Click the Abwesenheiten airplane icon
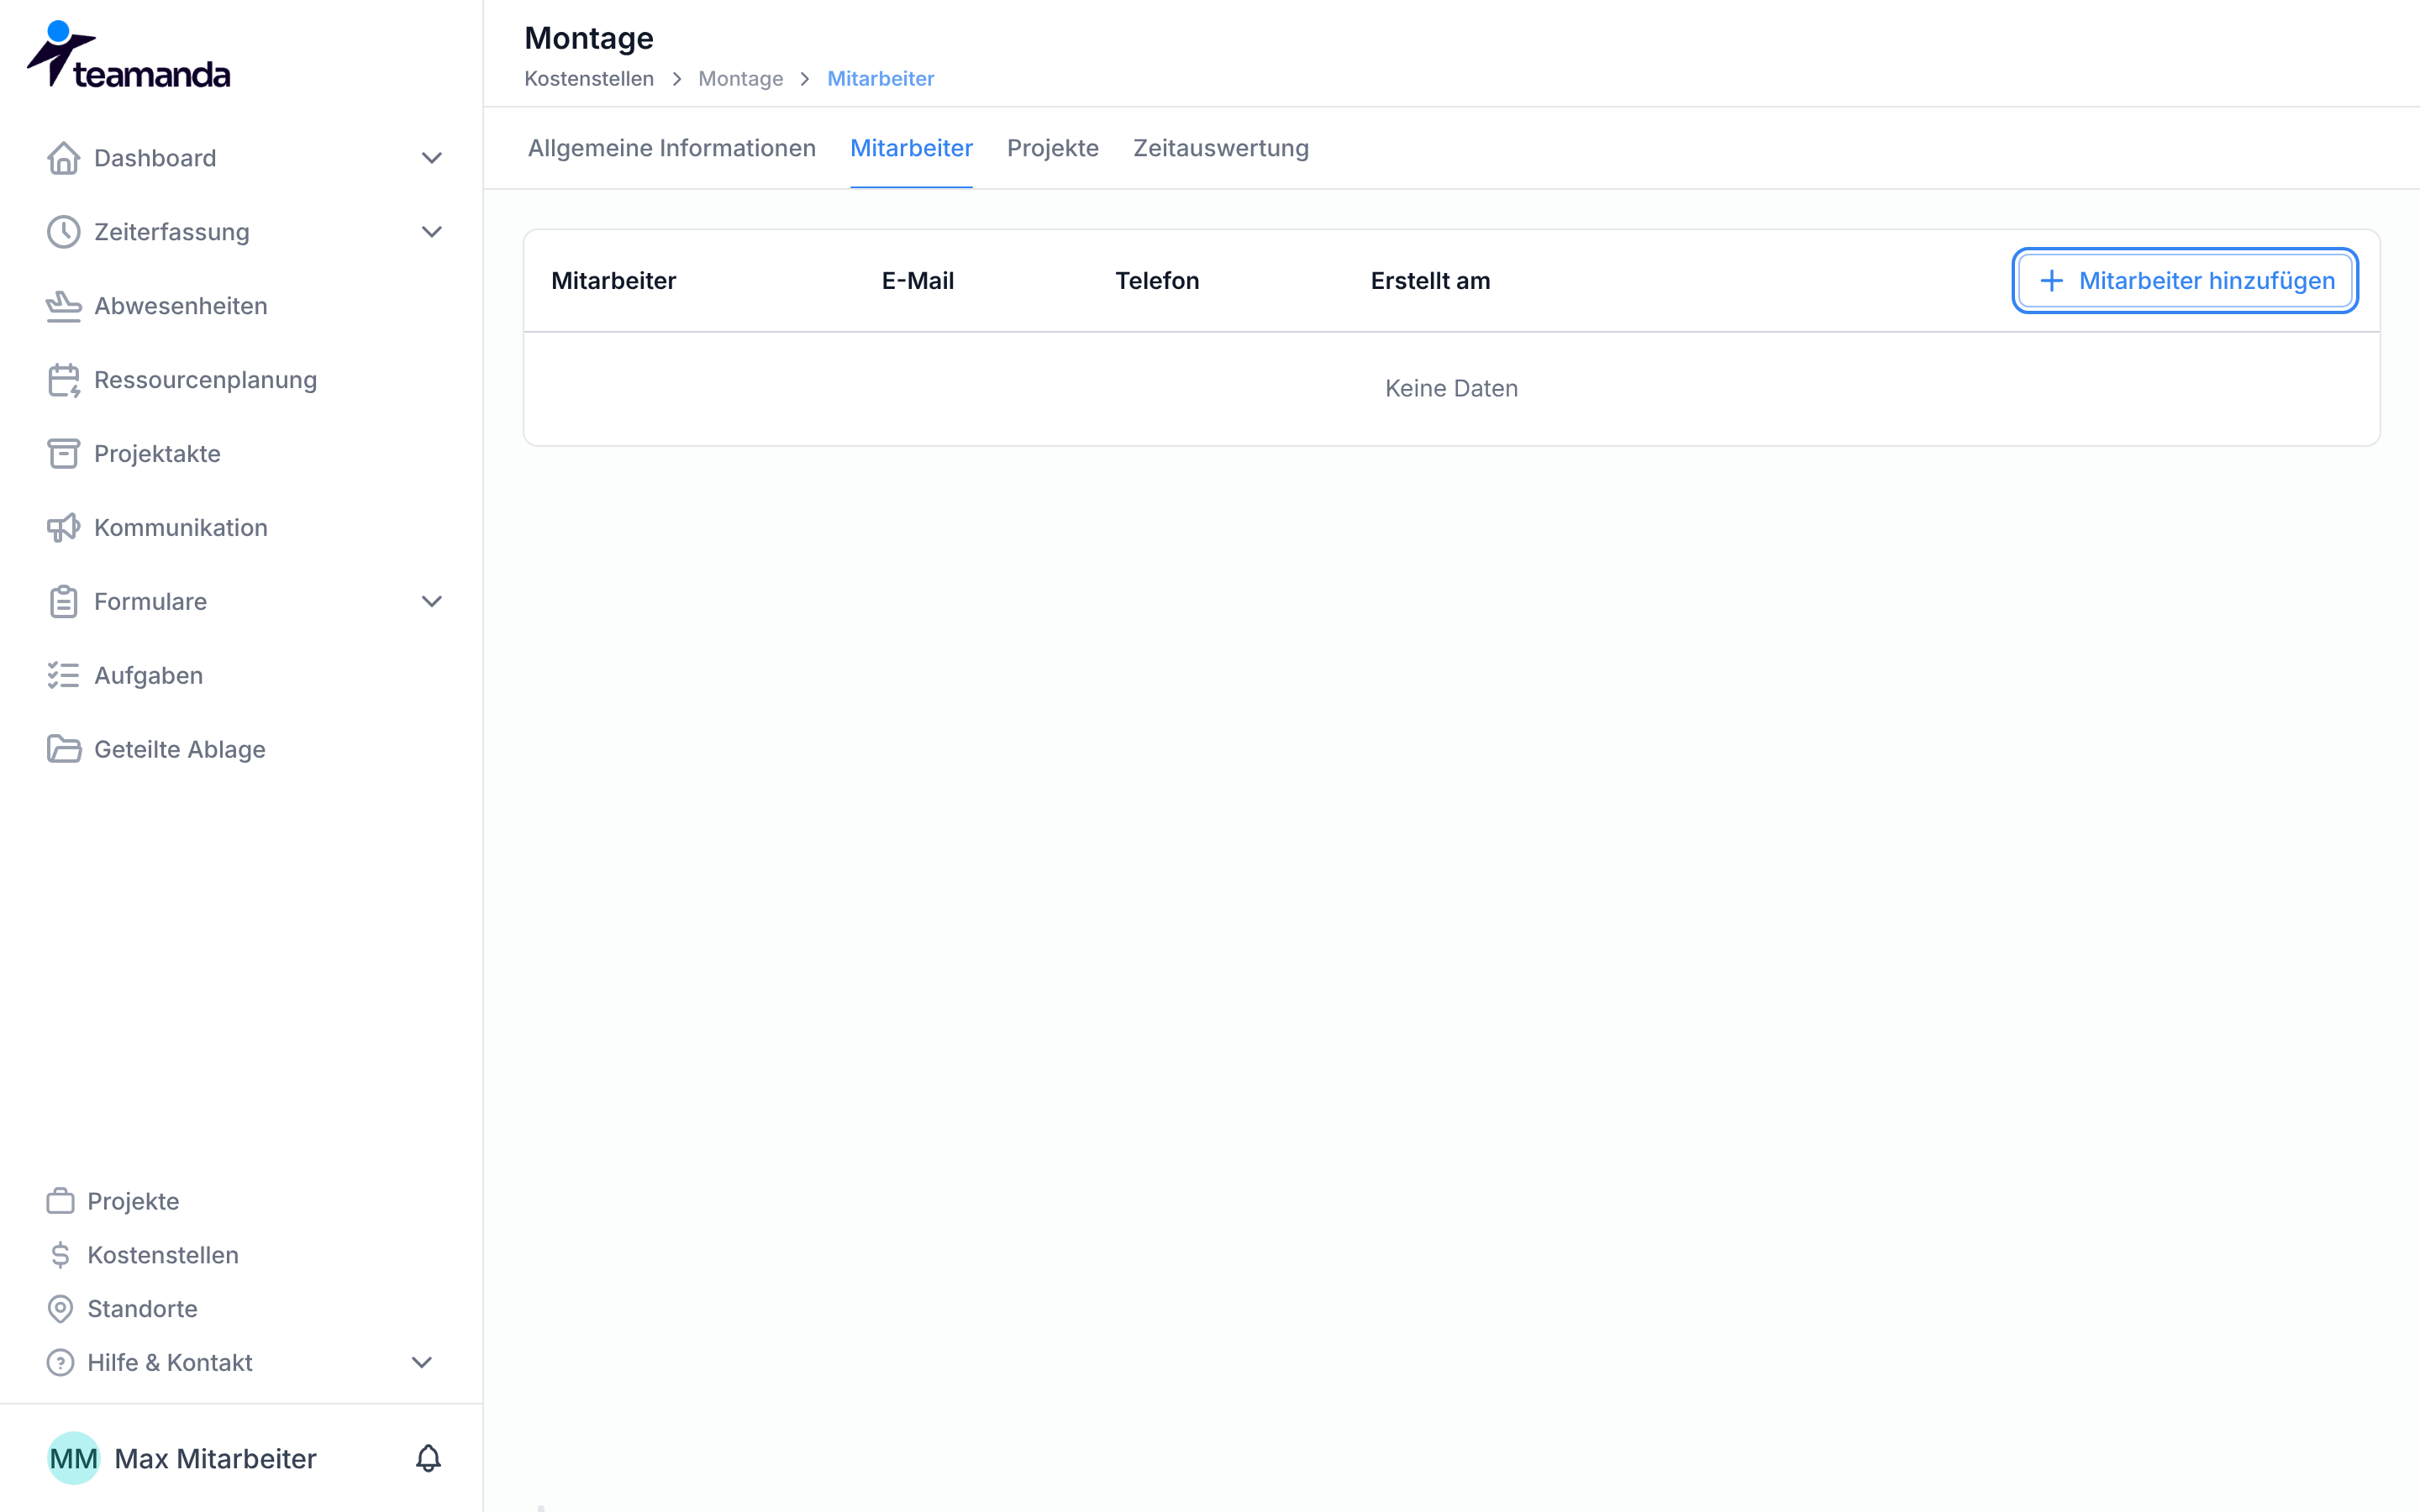2420x1512 pixels. click(63, 306)
